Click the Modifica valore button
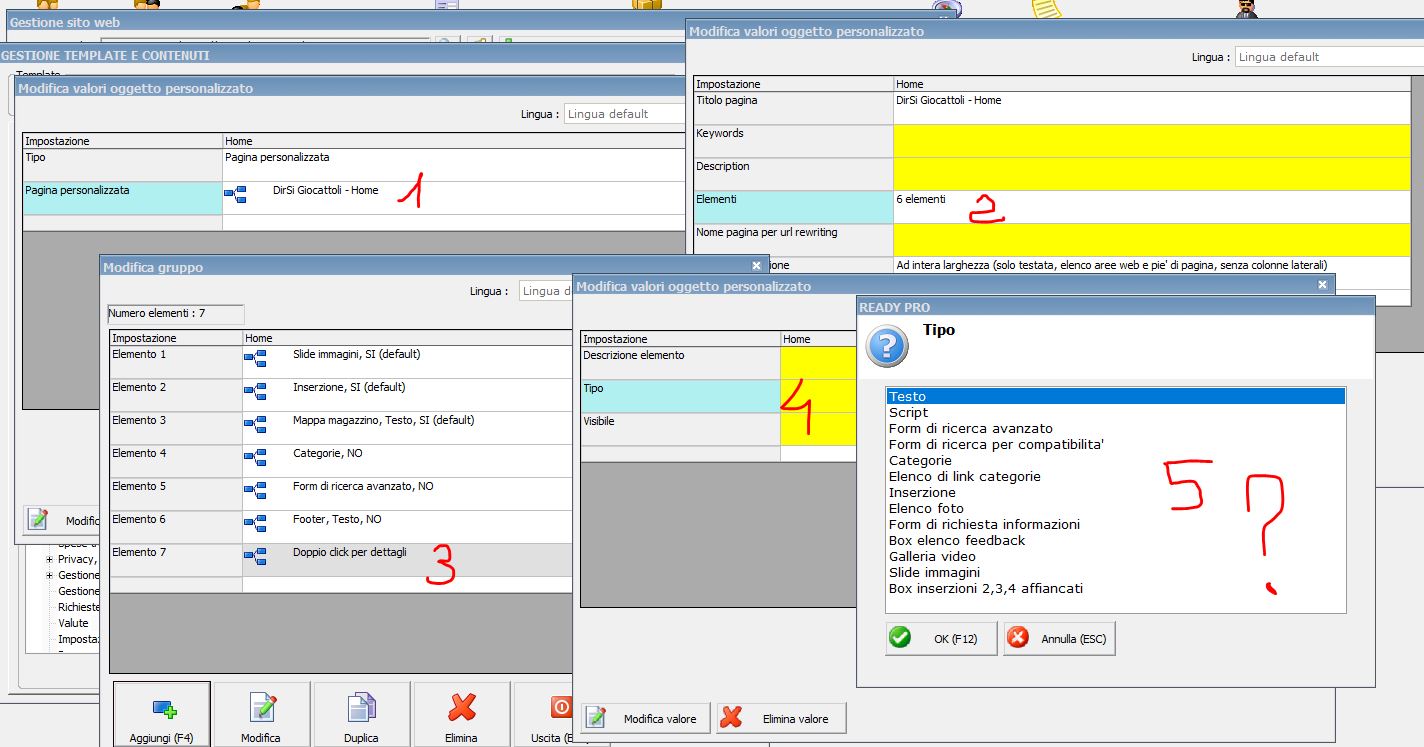The width and height of the screenshot is (1424, 747). (646, 718)
